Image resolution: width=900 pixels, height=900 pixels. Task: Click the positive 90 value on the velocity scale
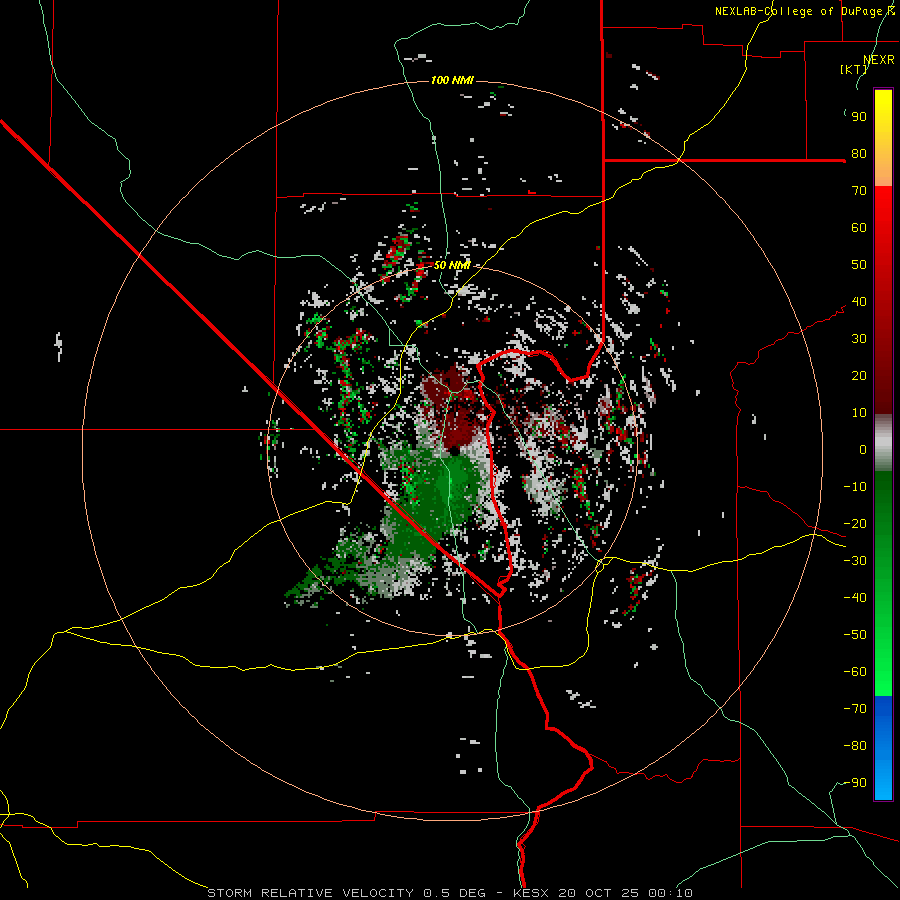click(859, 117)
